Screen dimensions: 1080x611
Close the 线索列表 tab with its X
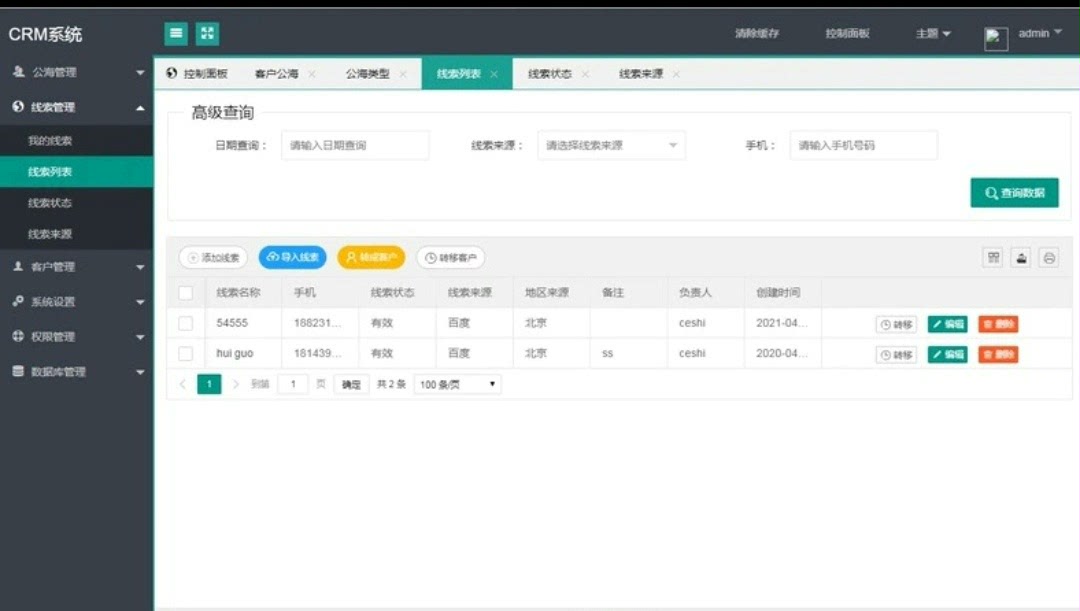[494, 74]
